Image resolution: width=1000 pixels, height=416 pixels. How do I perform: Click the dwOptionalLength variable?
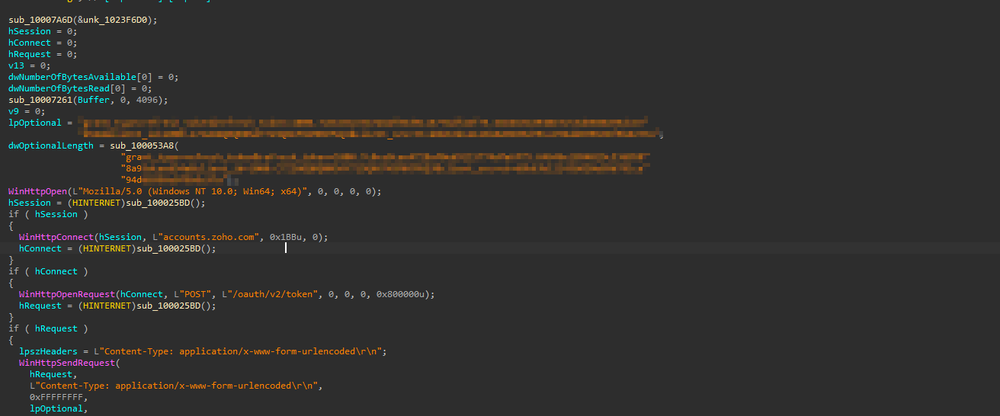click(x=53, y=146)
